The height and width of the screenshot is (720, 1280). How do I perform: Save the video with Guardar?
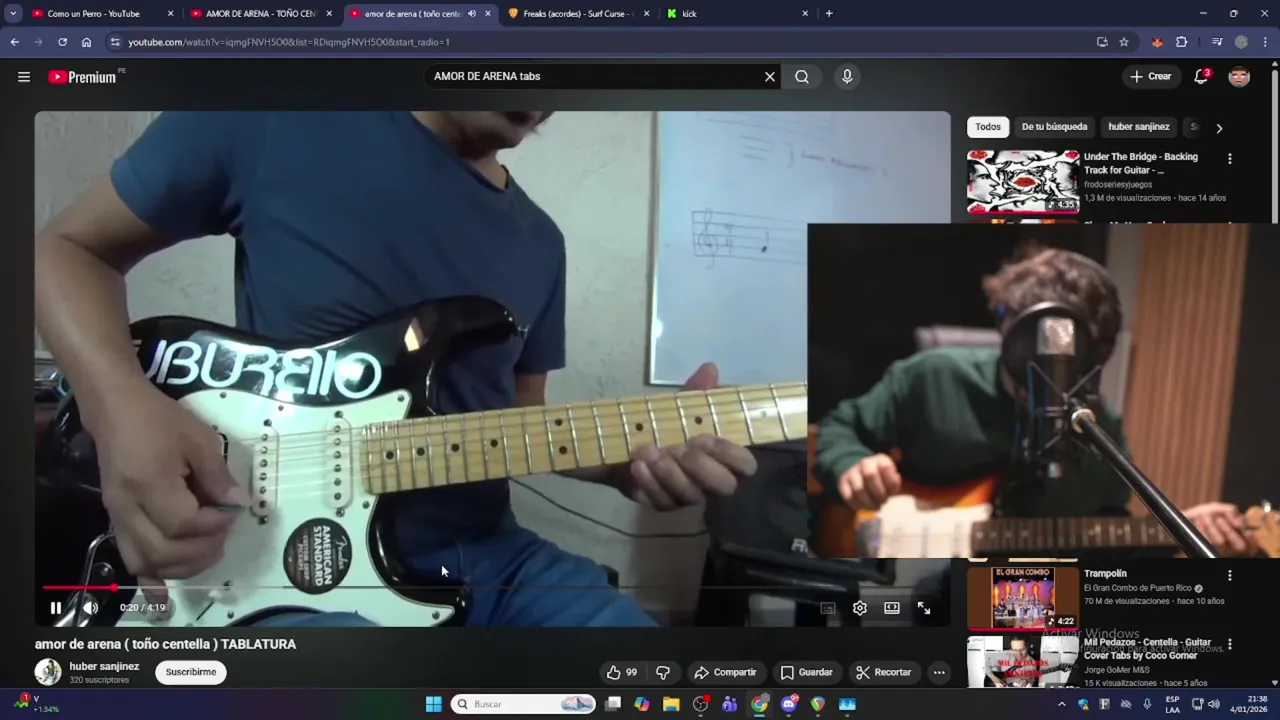pyautogui.click(x=806, y=672)
